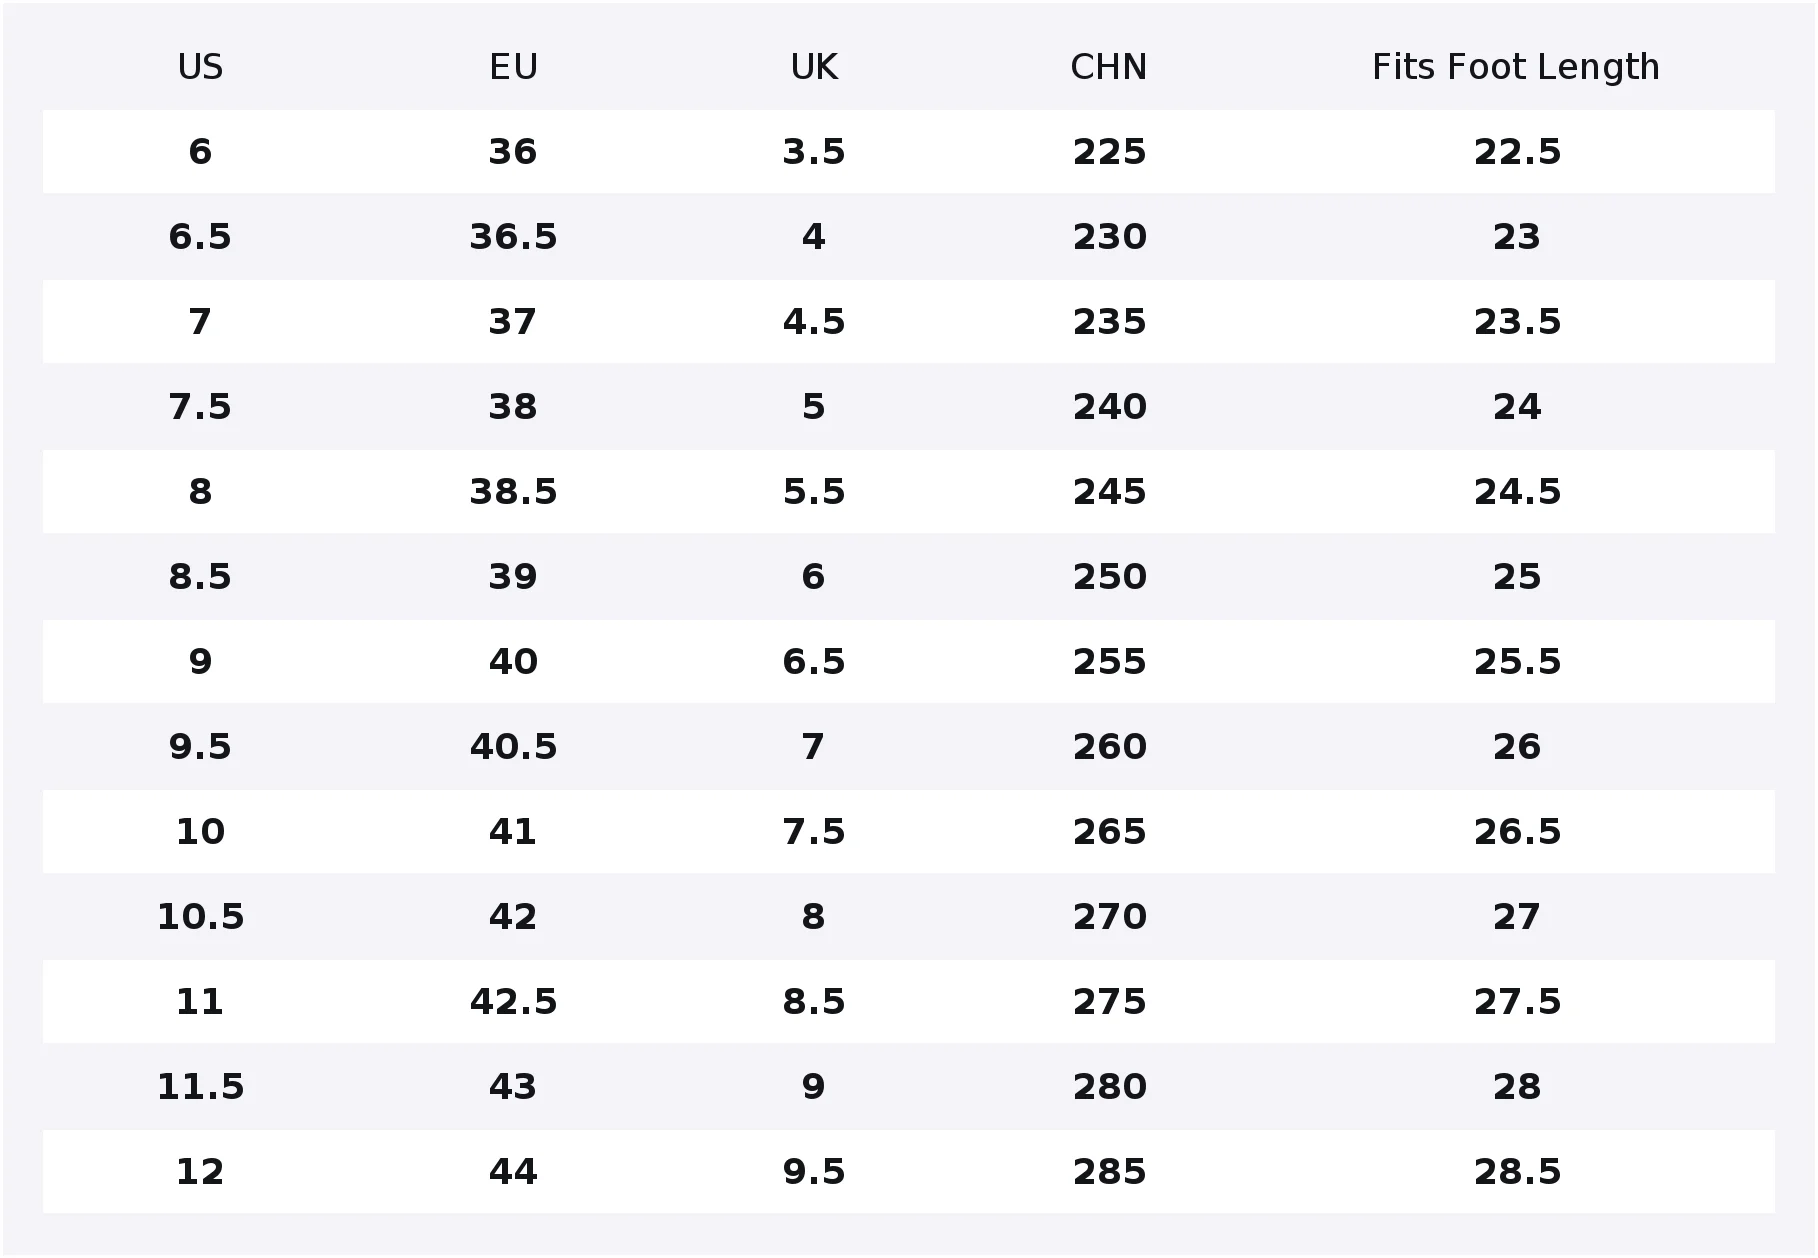Click the Fits Foot Length header

pos(1516,67)
